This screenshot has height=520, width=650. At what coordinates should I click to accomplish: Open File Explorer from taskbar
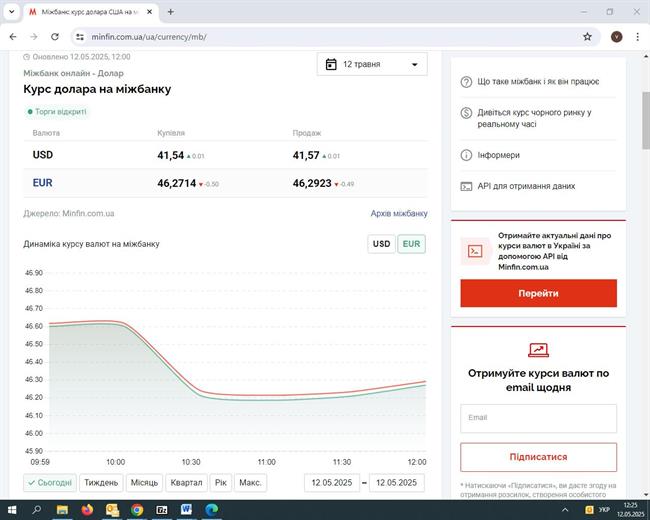click(62, 510)
